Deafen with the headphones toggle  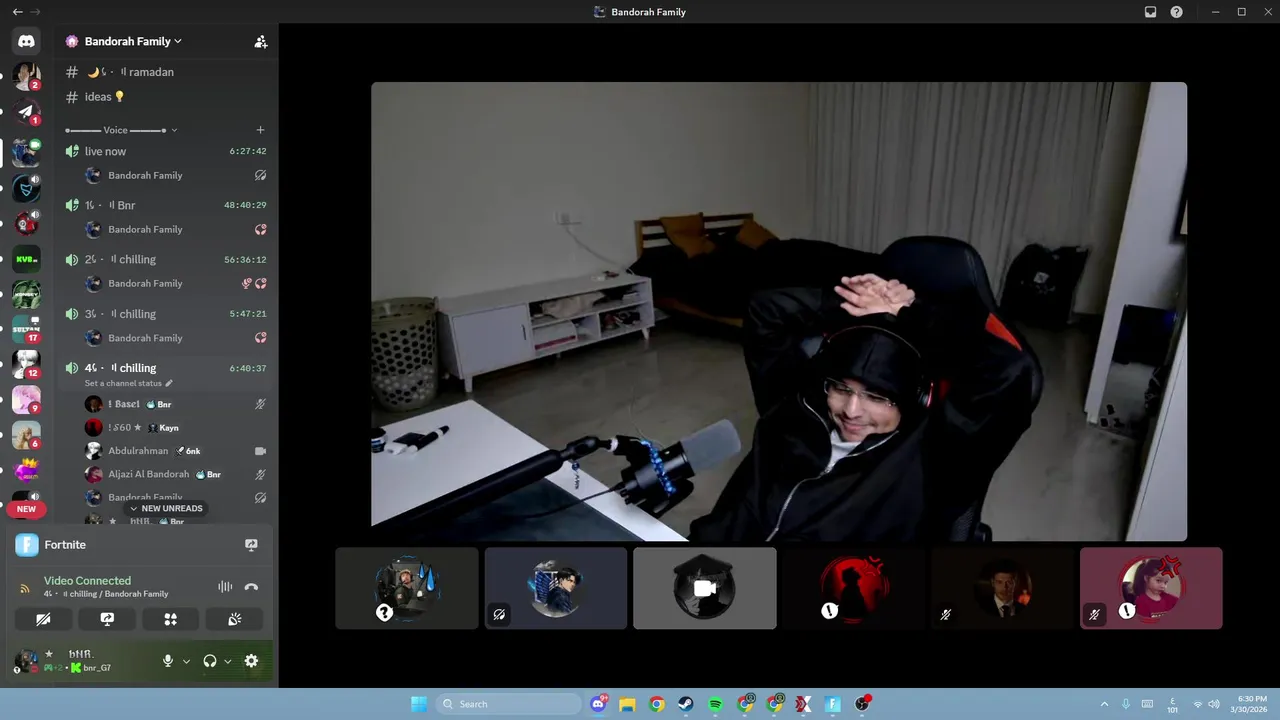click(210, 661)
